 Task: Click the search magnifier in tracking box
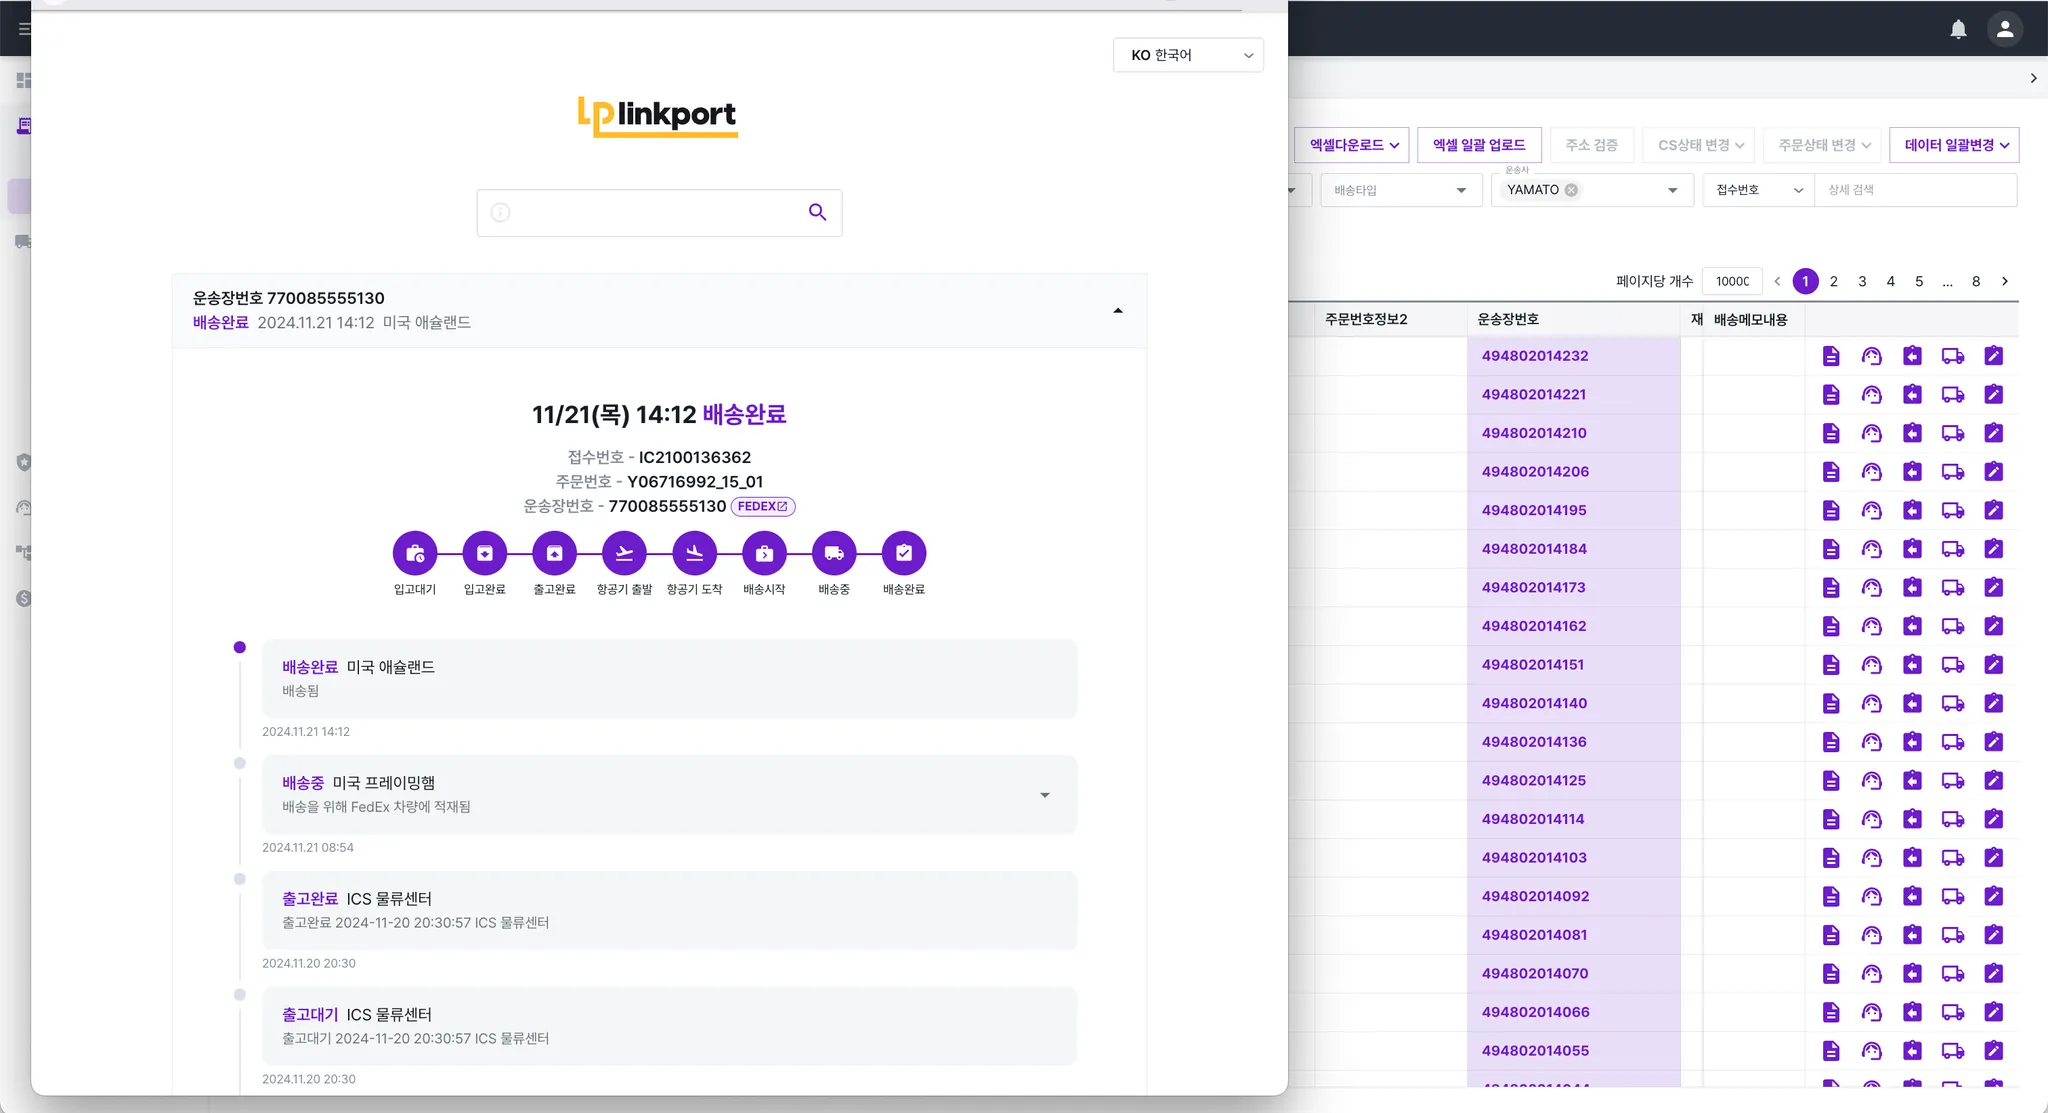817,212
